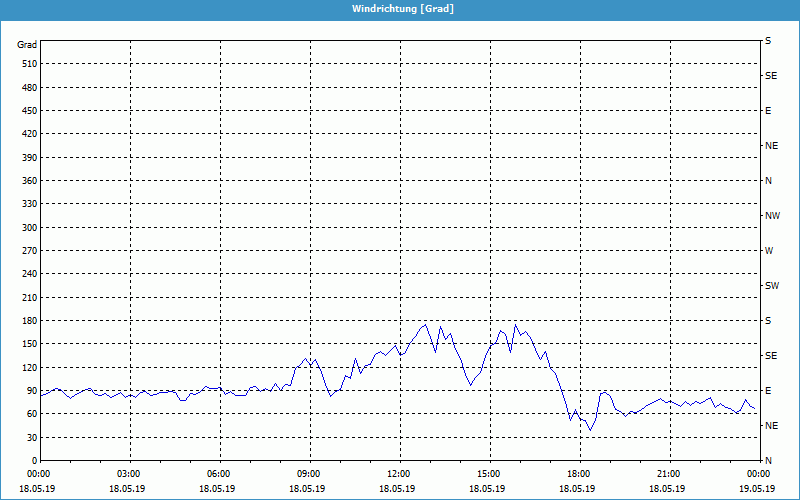Select the 180 y-axis tick label
This screenshot has height=500, width=800.
tap(27, 321)
